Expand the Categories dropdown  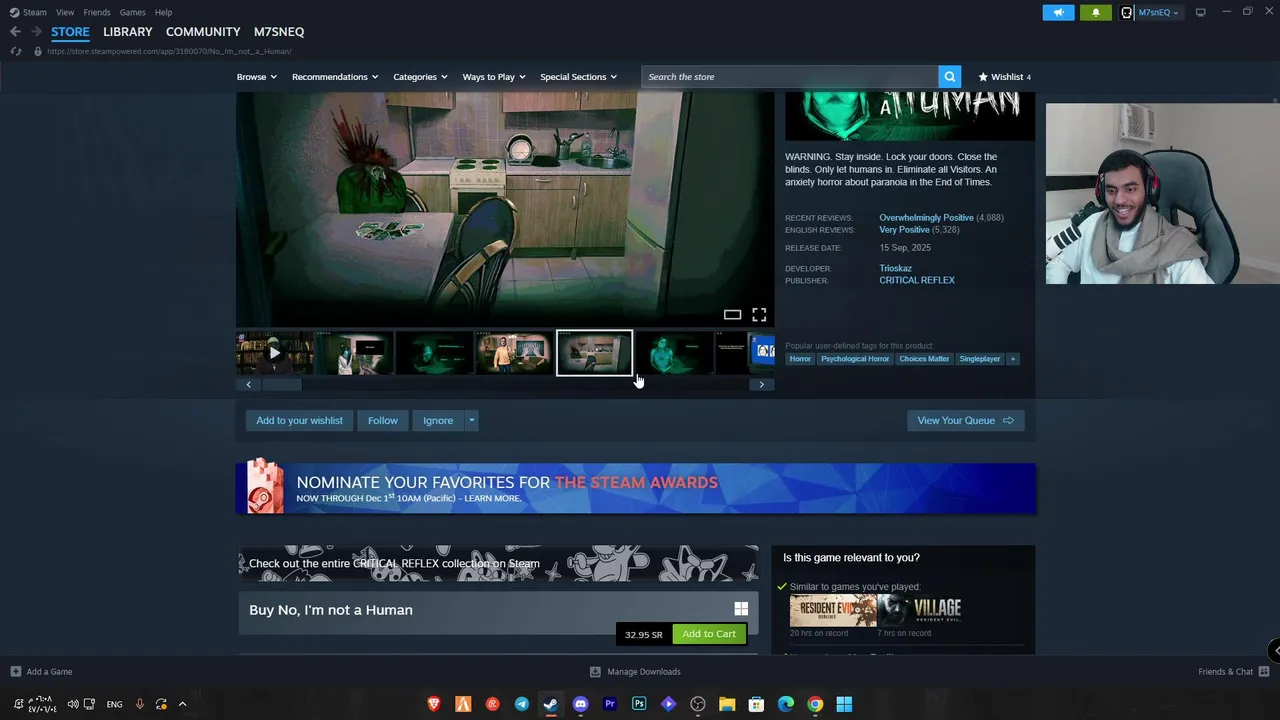tap(420, 77)
